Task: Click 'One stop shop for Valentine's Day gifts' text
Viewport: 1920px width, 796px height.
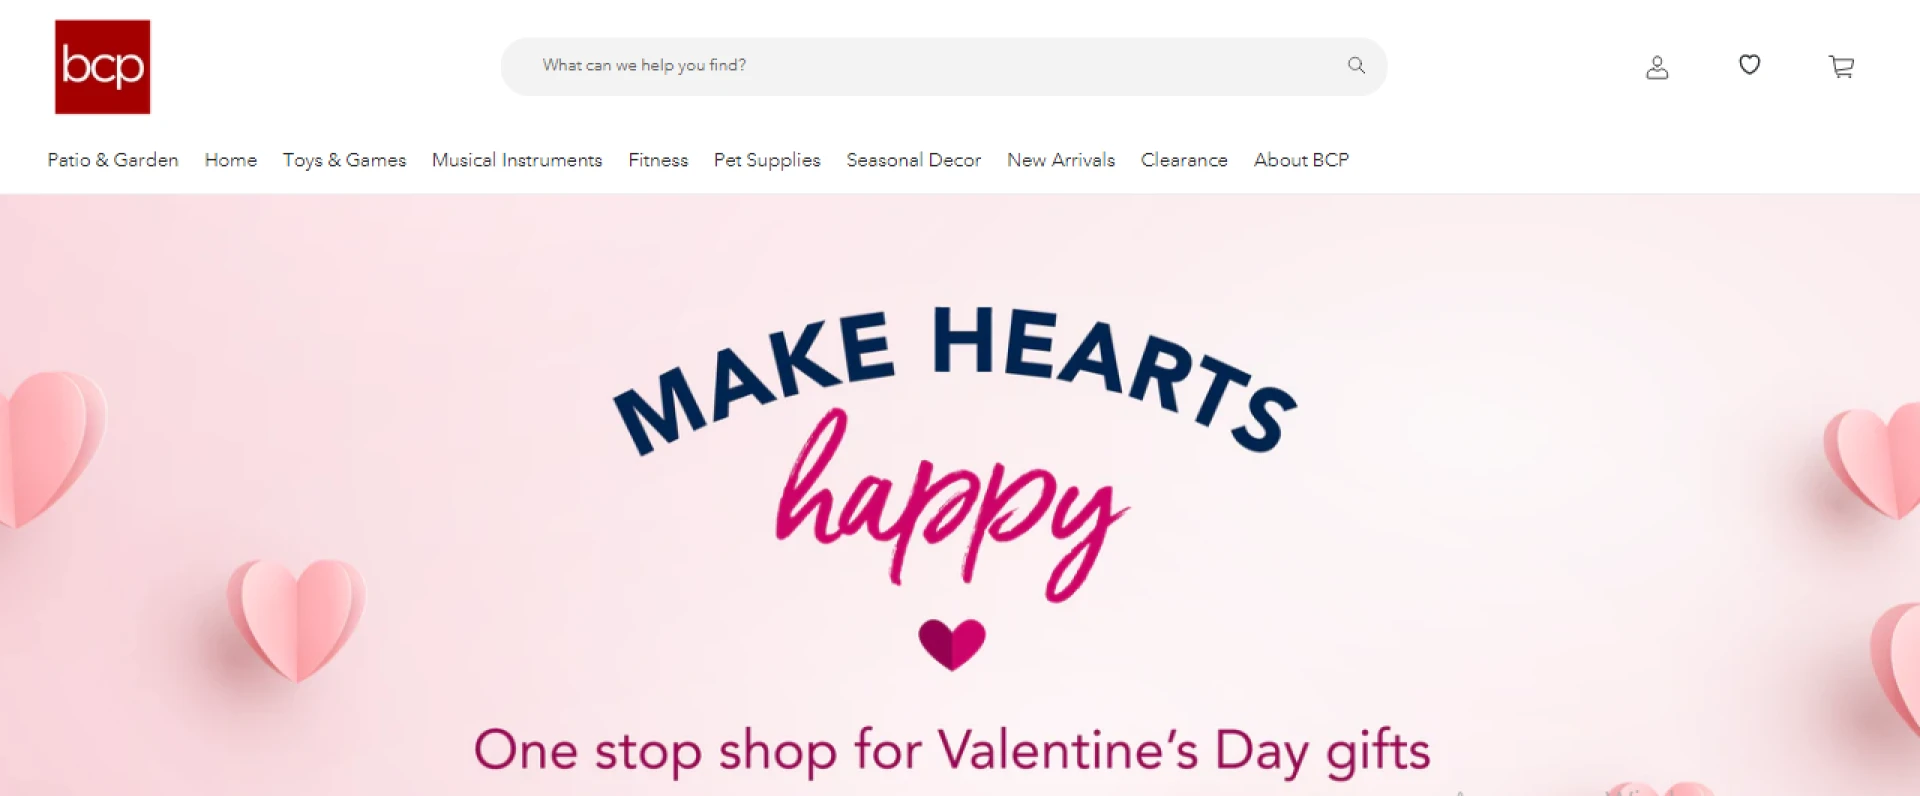Action: tap(952, 750)
